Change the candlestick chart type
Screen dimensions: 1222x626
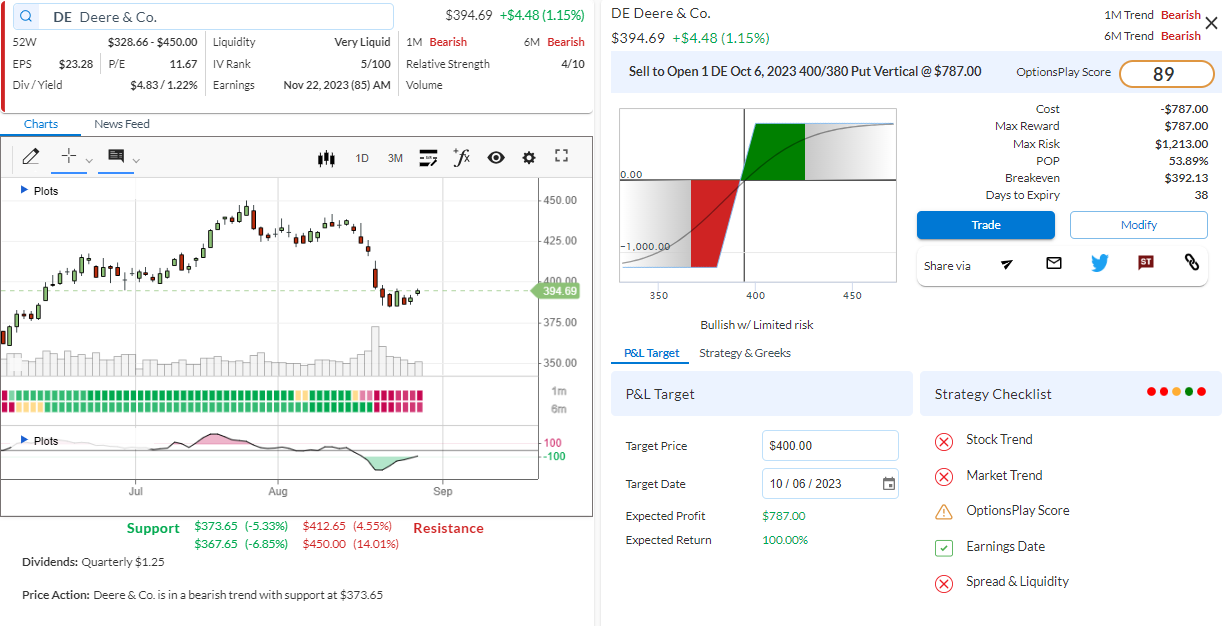click(x=325, y=158)
